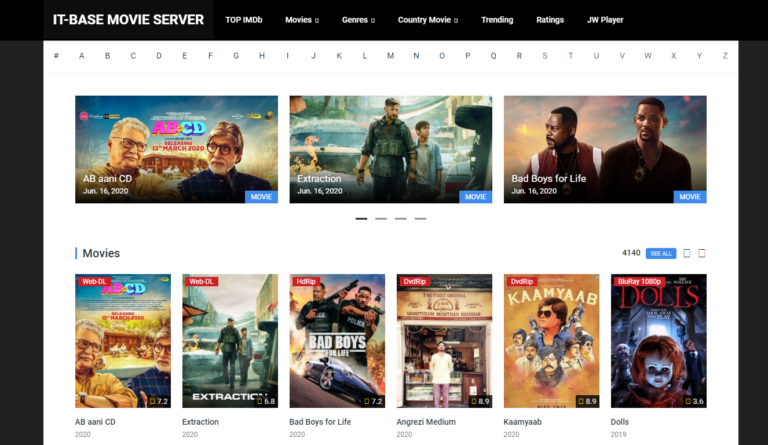Open the Kaamyaab title link
The width and height of the screenshot is (768, 445).
pyautogui.click(x=523, y=422)
